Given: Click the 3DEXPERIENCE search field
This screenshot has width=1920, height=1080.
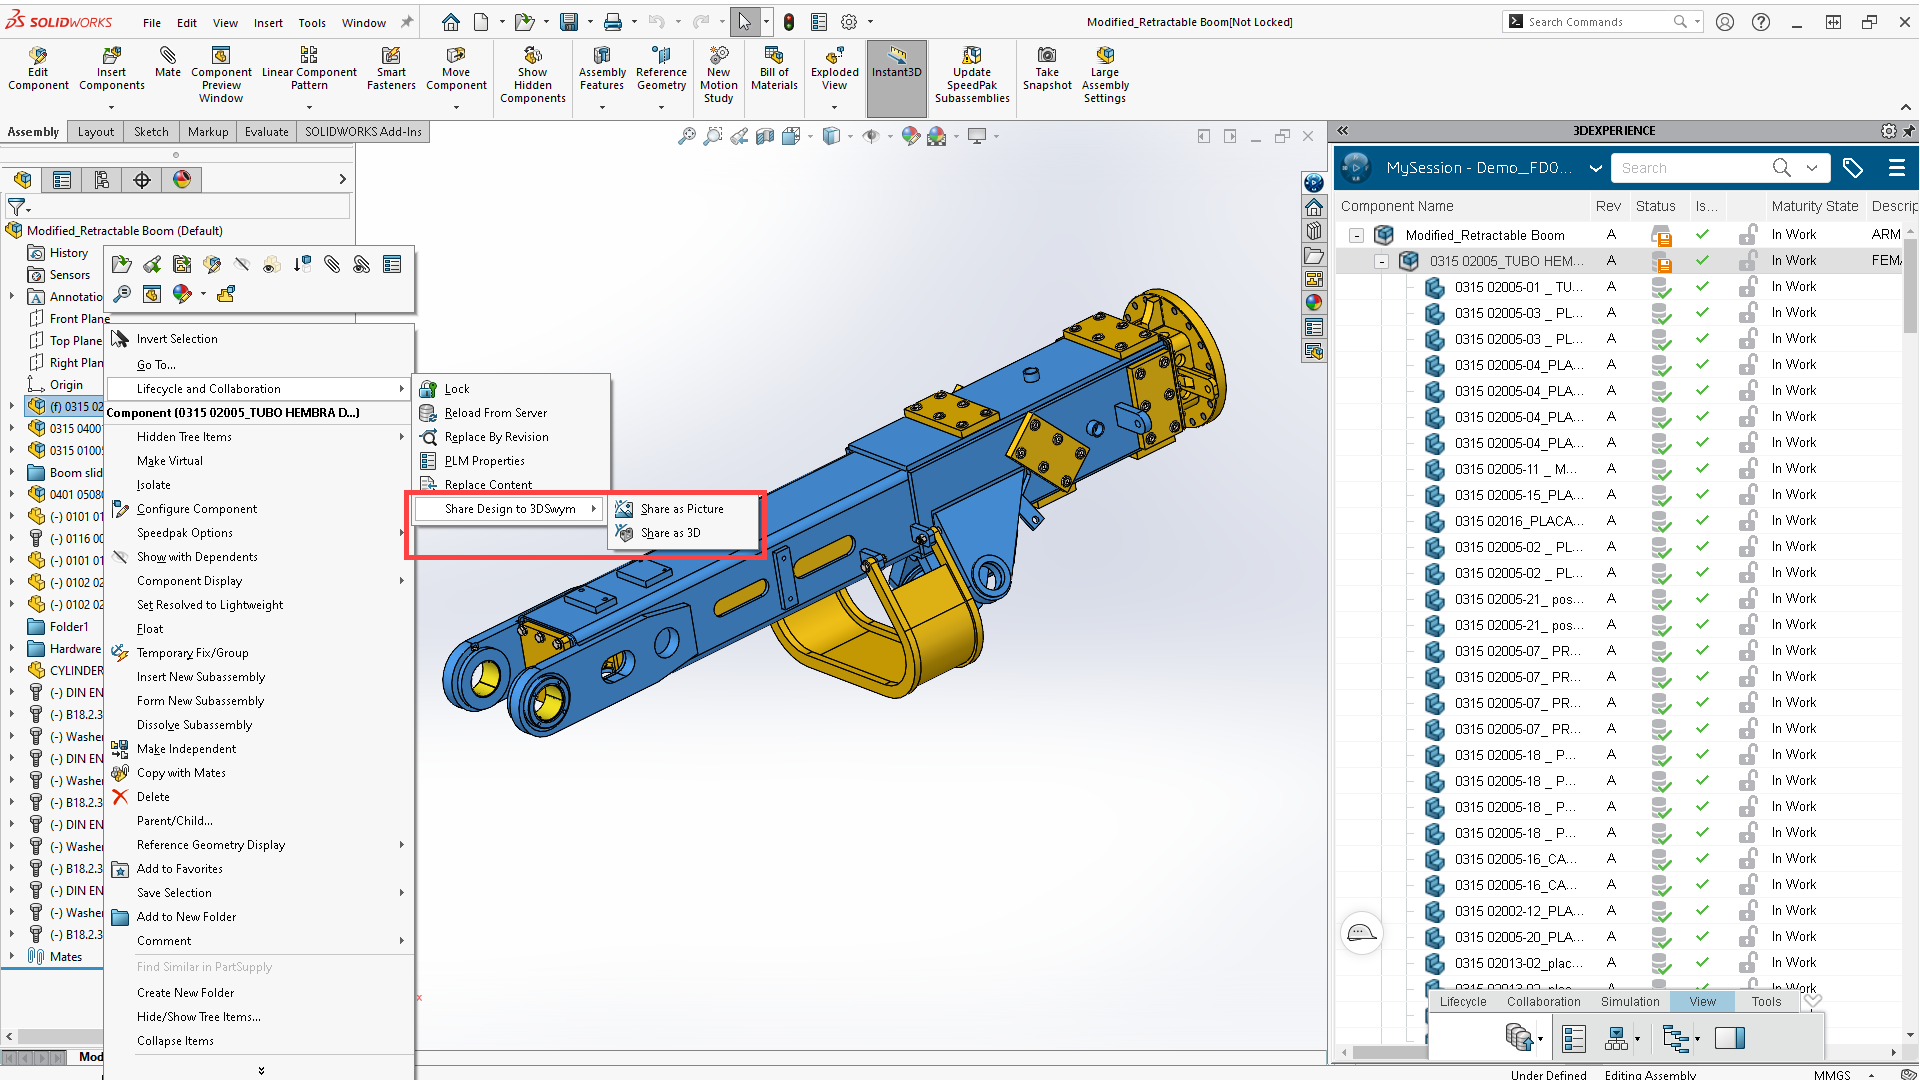Looking at the screenshot, I should (x=1692, y=168).
